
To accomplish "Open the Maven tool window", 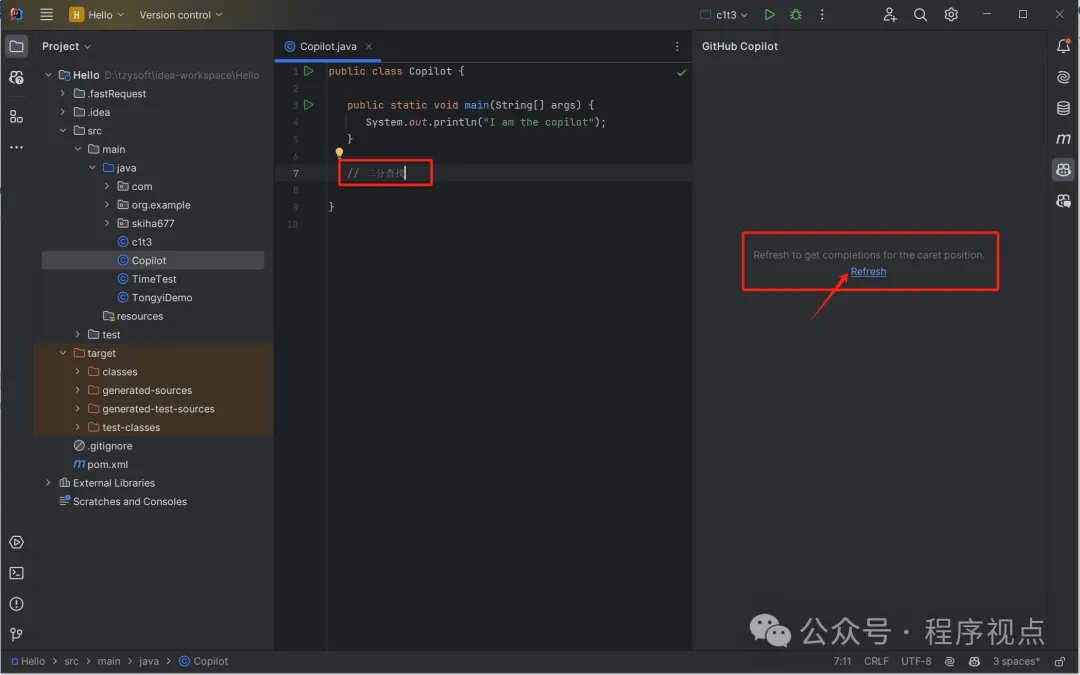I will click(1063, 138).
